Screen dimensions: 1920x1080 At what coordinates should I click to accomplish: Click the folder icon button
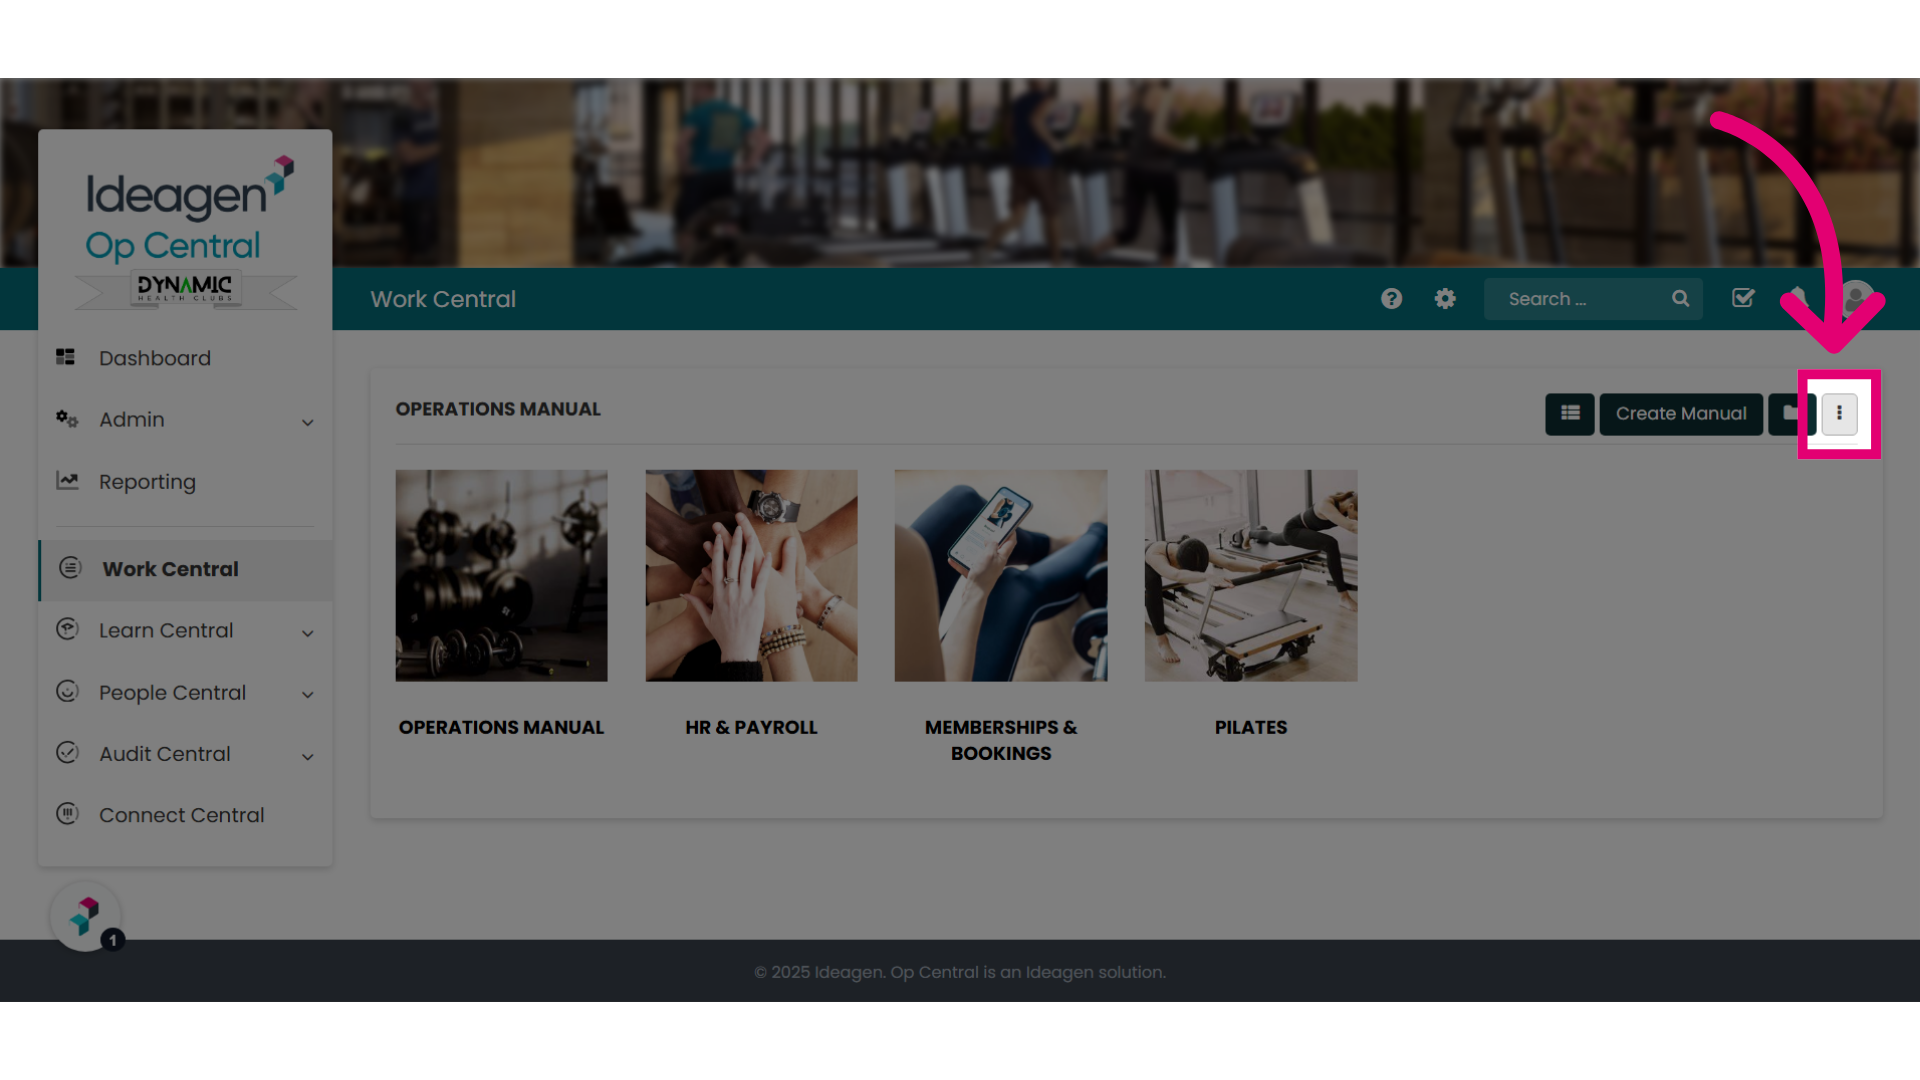pos(1791,414)
